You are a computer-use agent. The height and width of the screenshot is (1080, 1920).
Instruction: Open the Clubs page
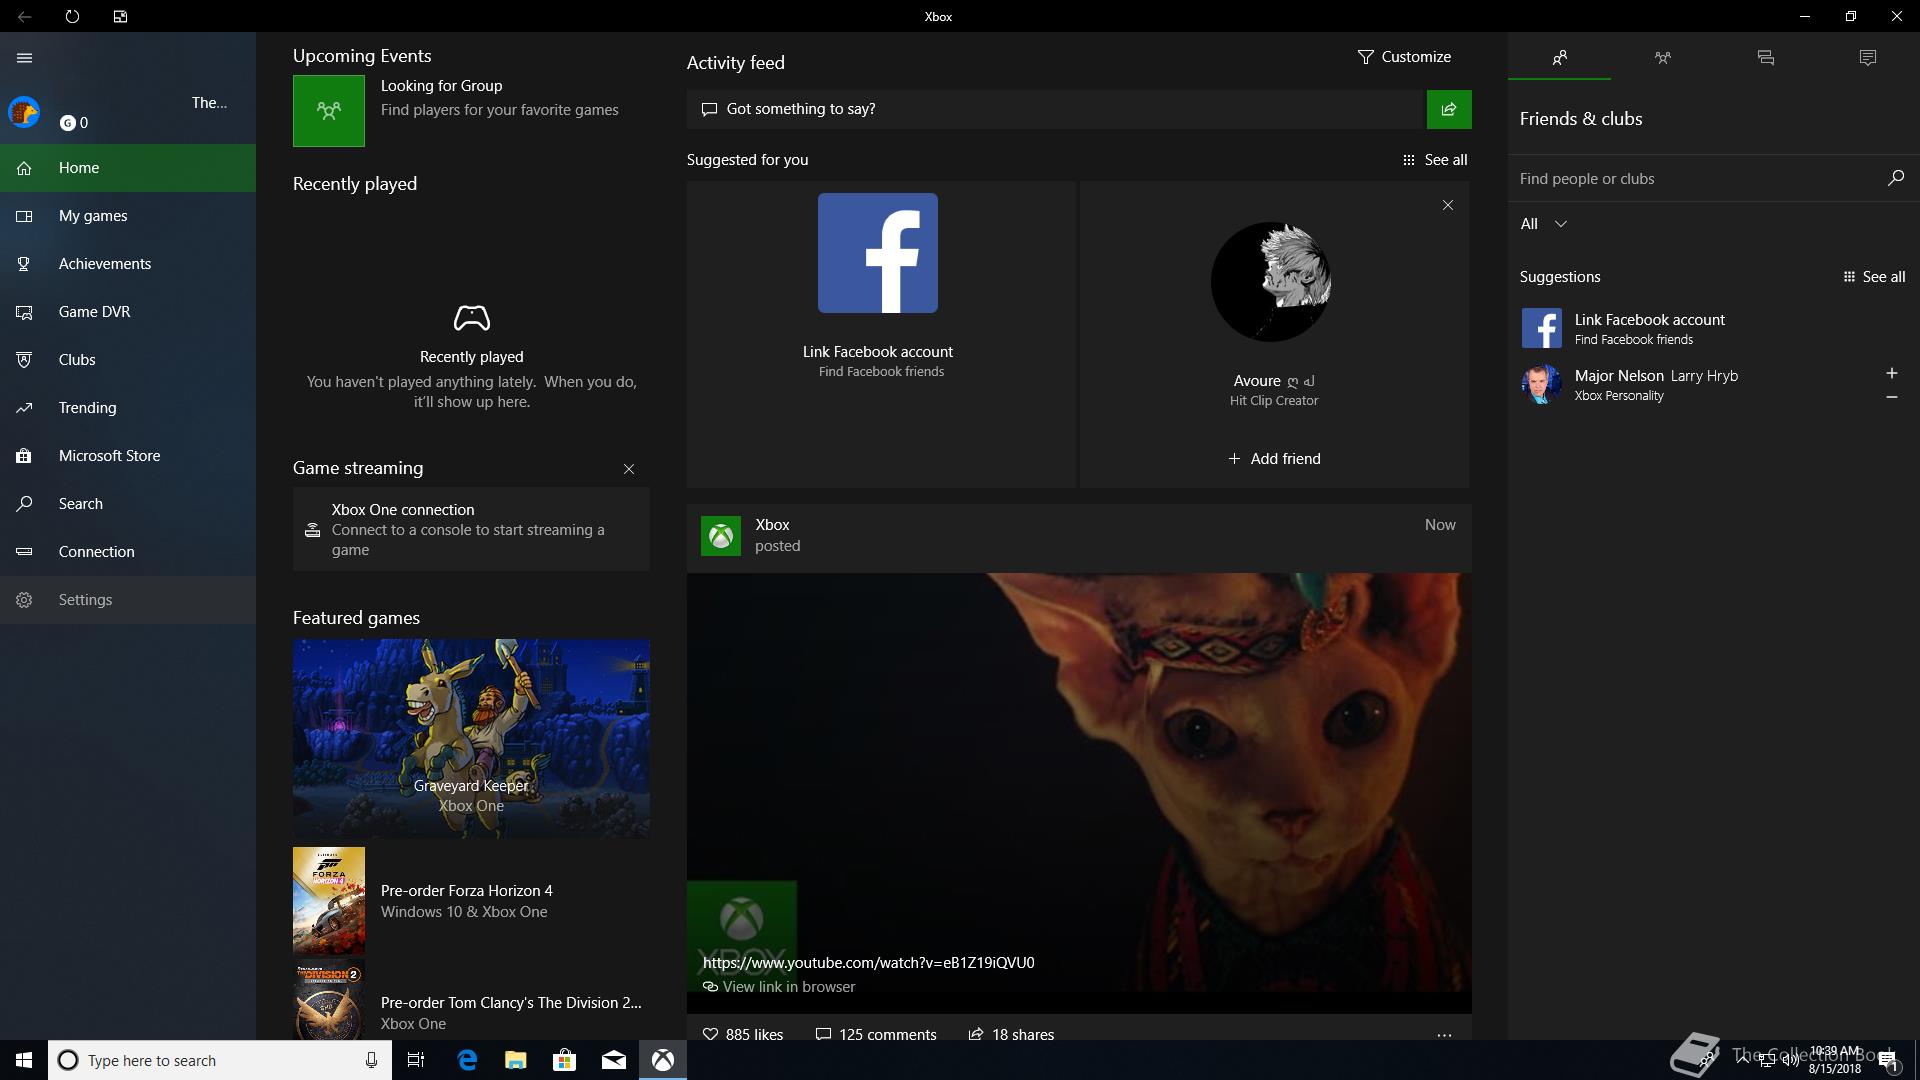click(x=128, y=360)
